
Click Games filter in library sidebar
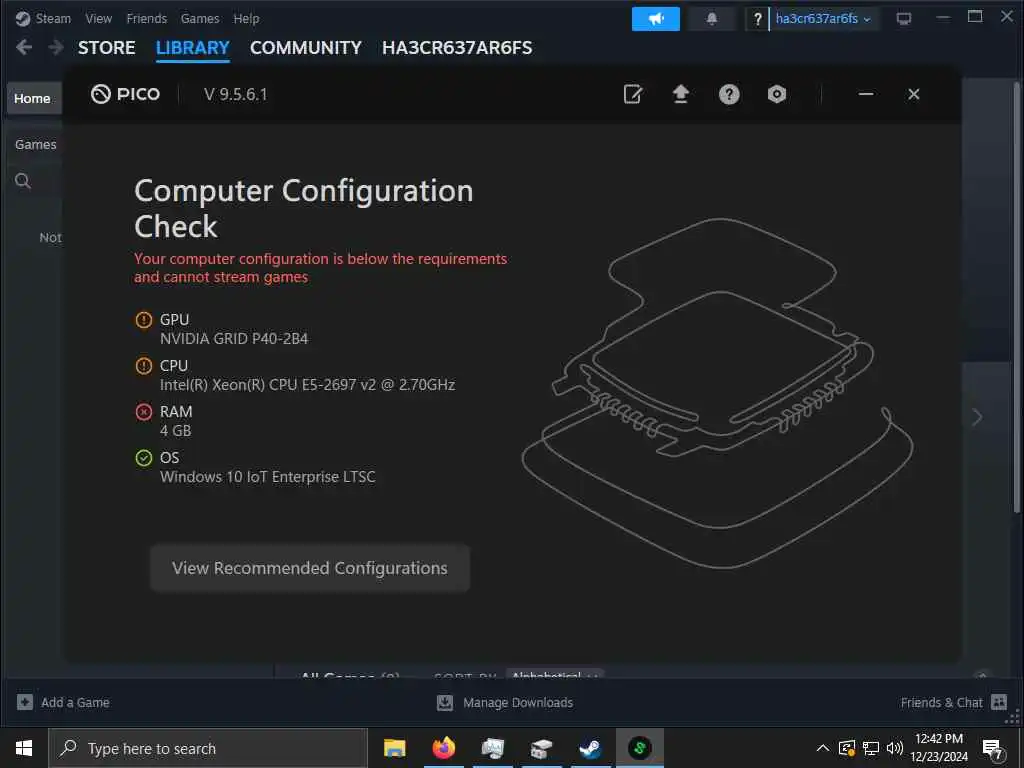pyautogui.click(x=36, y=144)
